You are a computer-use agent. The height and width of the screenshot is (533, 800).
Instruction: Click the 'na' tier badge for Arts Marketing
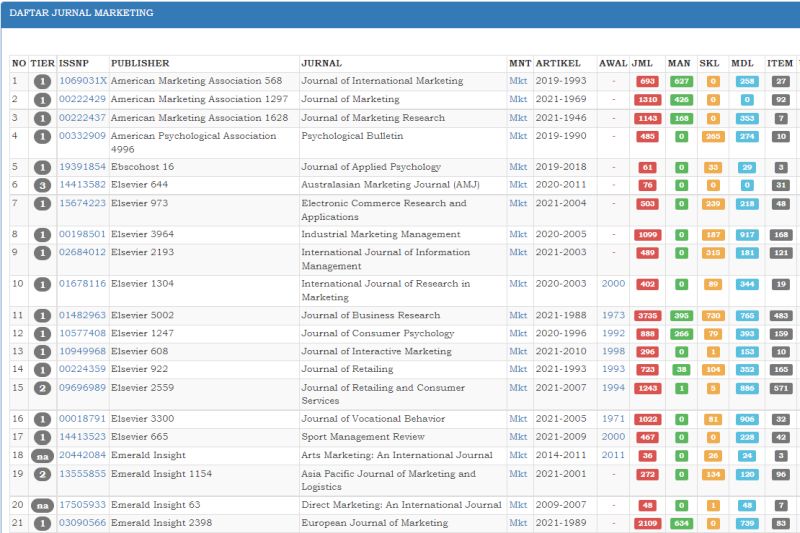click(x=42, y=456)
